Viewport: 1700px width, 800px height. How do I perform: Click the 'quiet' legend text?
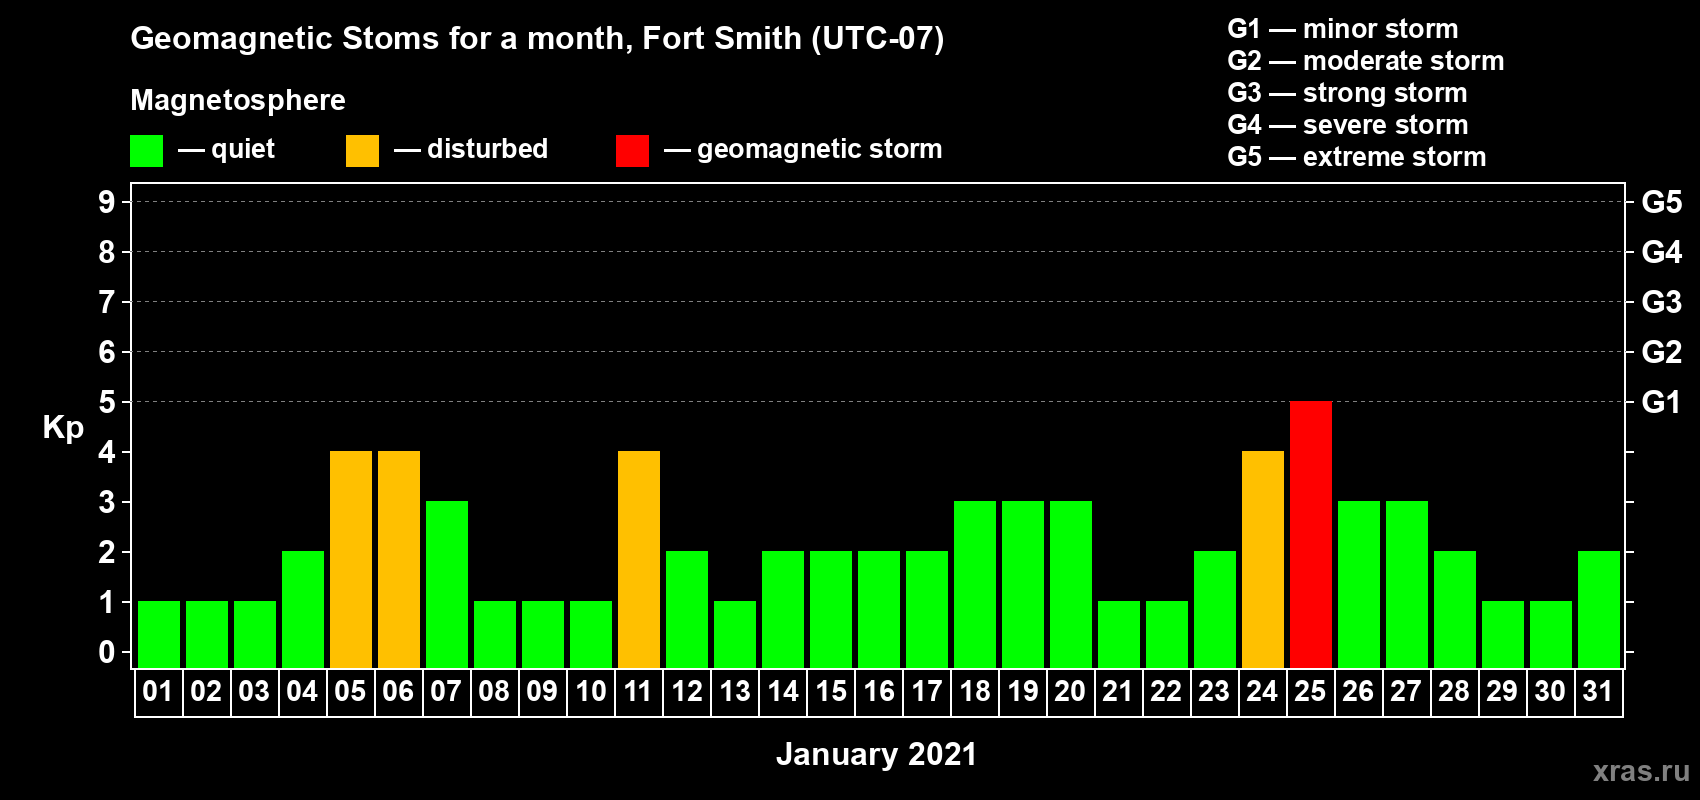(x=243, y=150)
